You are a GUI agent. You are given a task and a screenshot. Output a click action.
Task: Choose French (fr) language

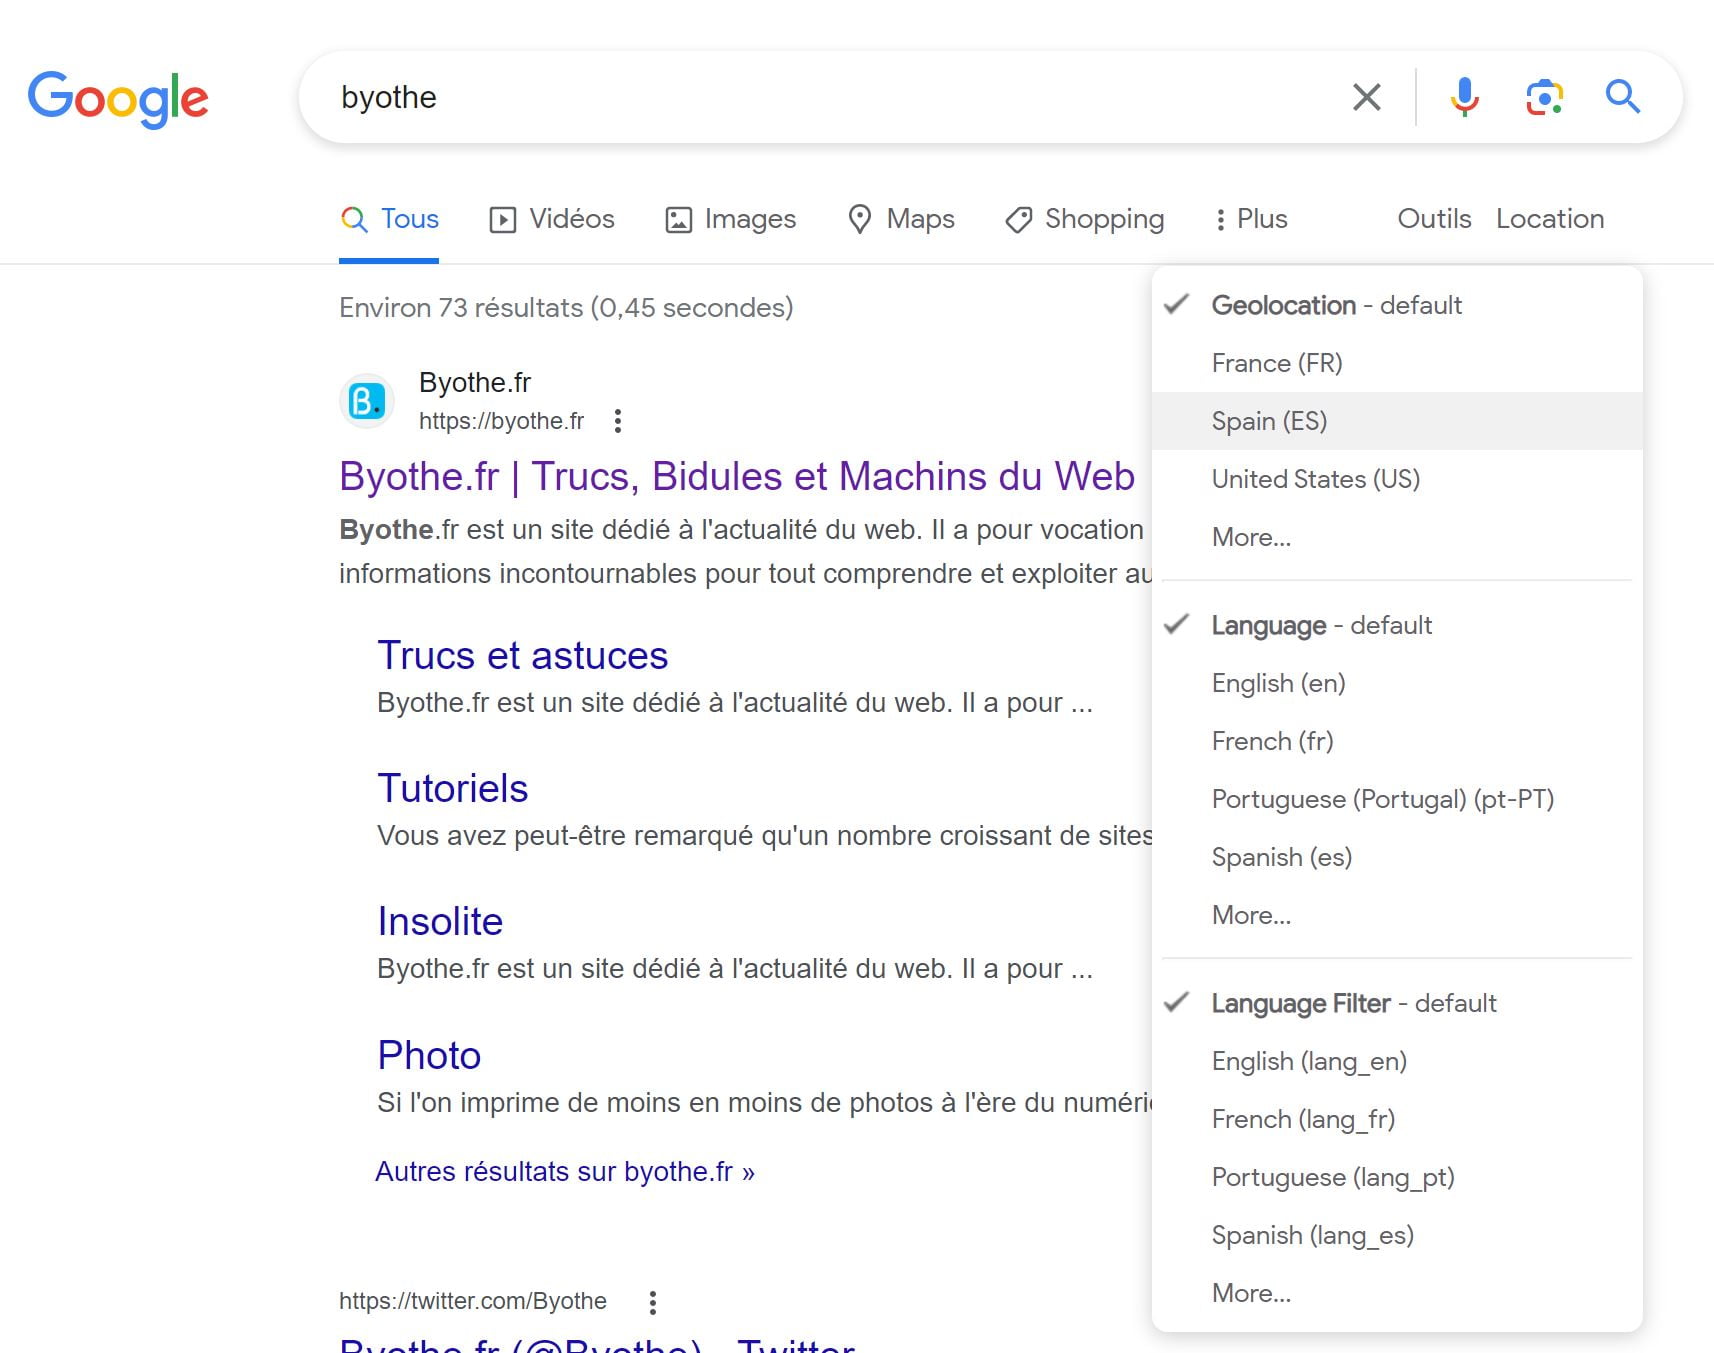tap(1397, 741)
